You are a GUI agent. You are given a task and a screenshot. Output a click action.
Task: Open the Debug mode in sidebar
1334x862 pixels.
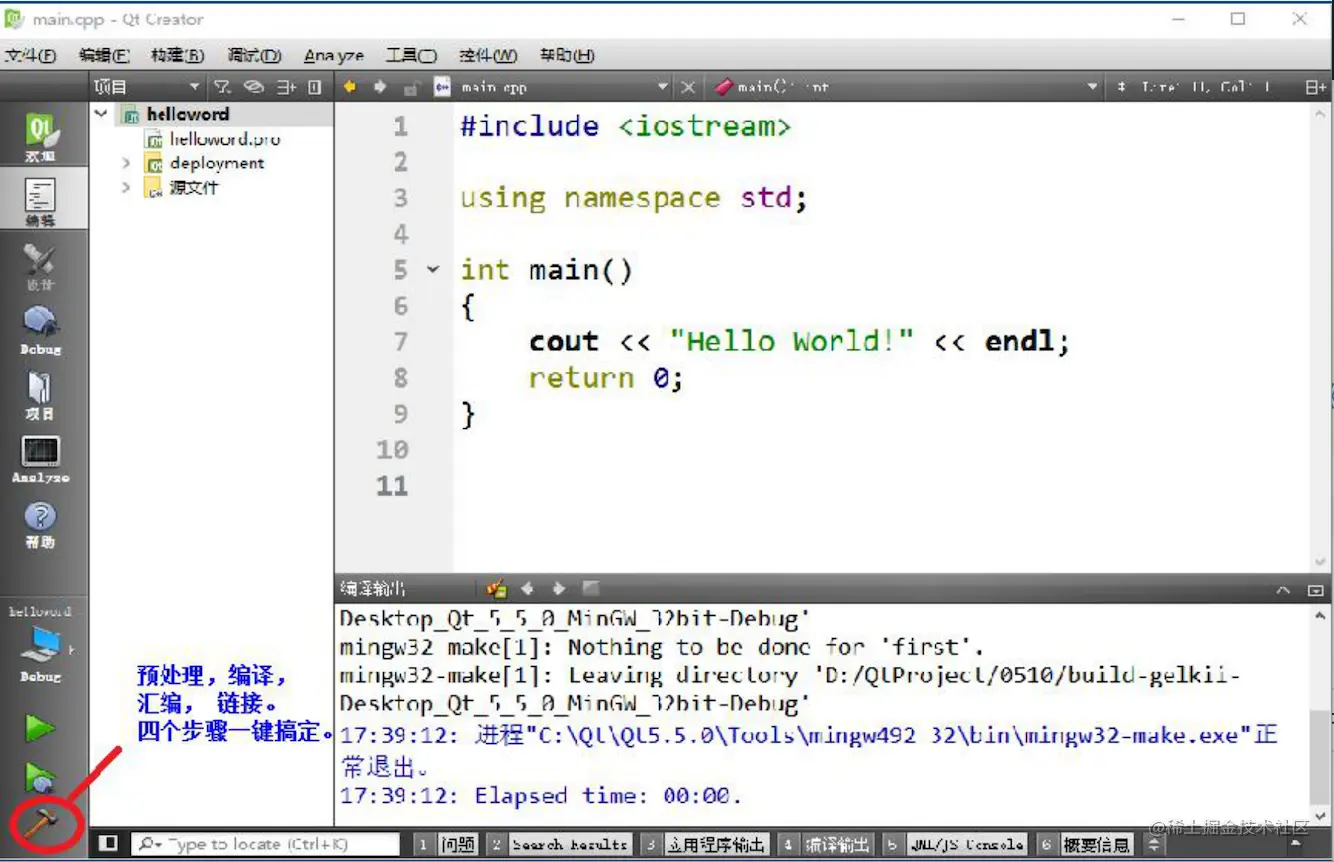tap(41, 331)
